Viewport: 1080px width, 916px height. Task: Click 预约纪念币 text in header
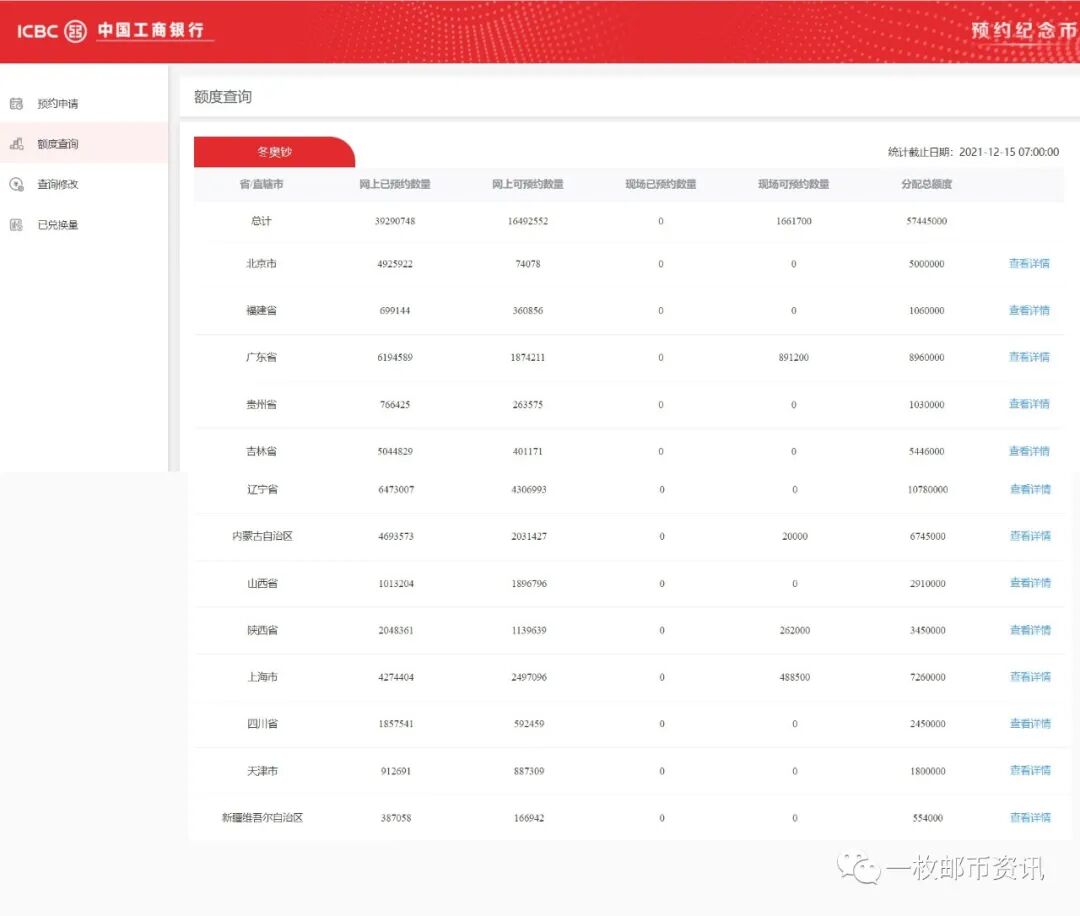(1024, 30)
